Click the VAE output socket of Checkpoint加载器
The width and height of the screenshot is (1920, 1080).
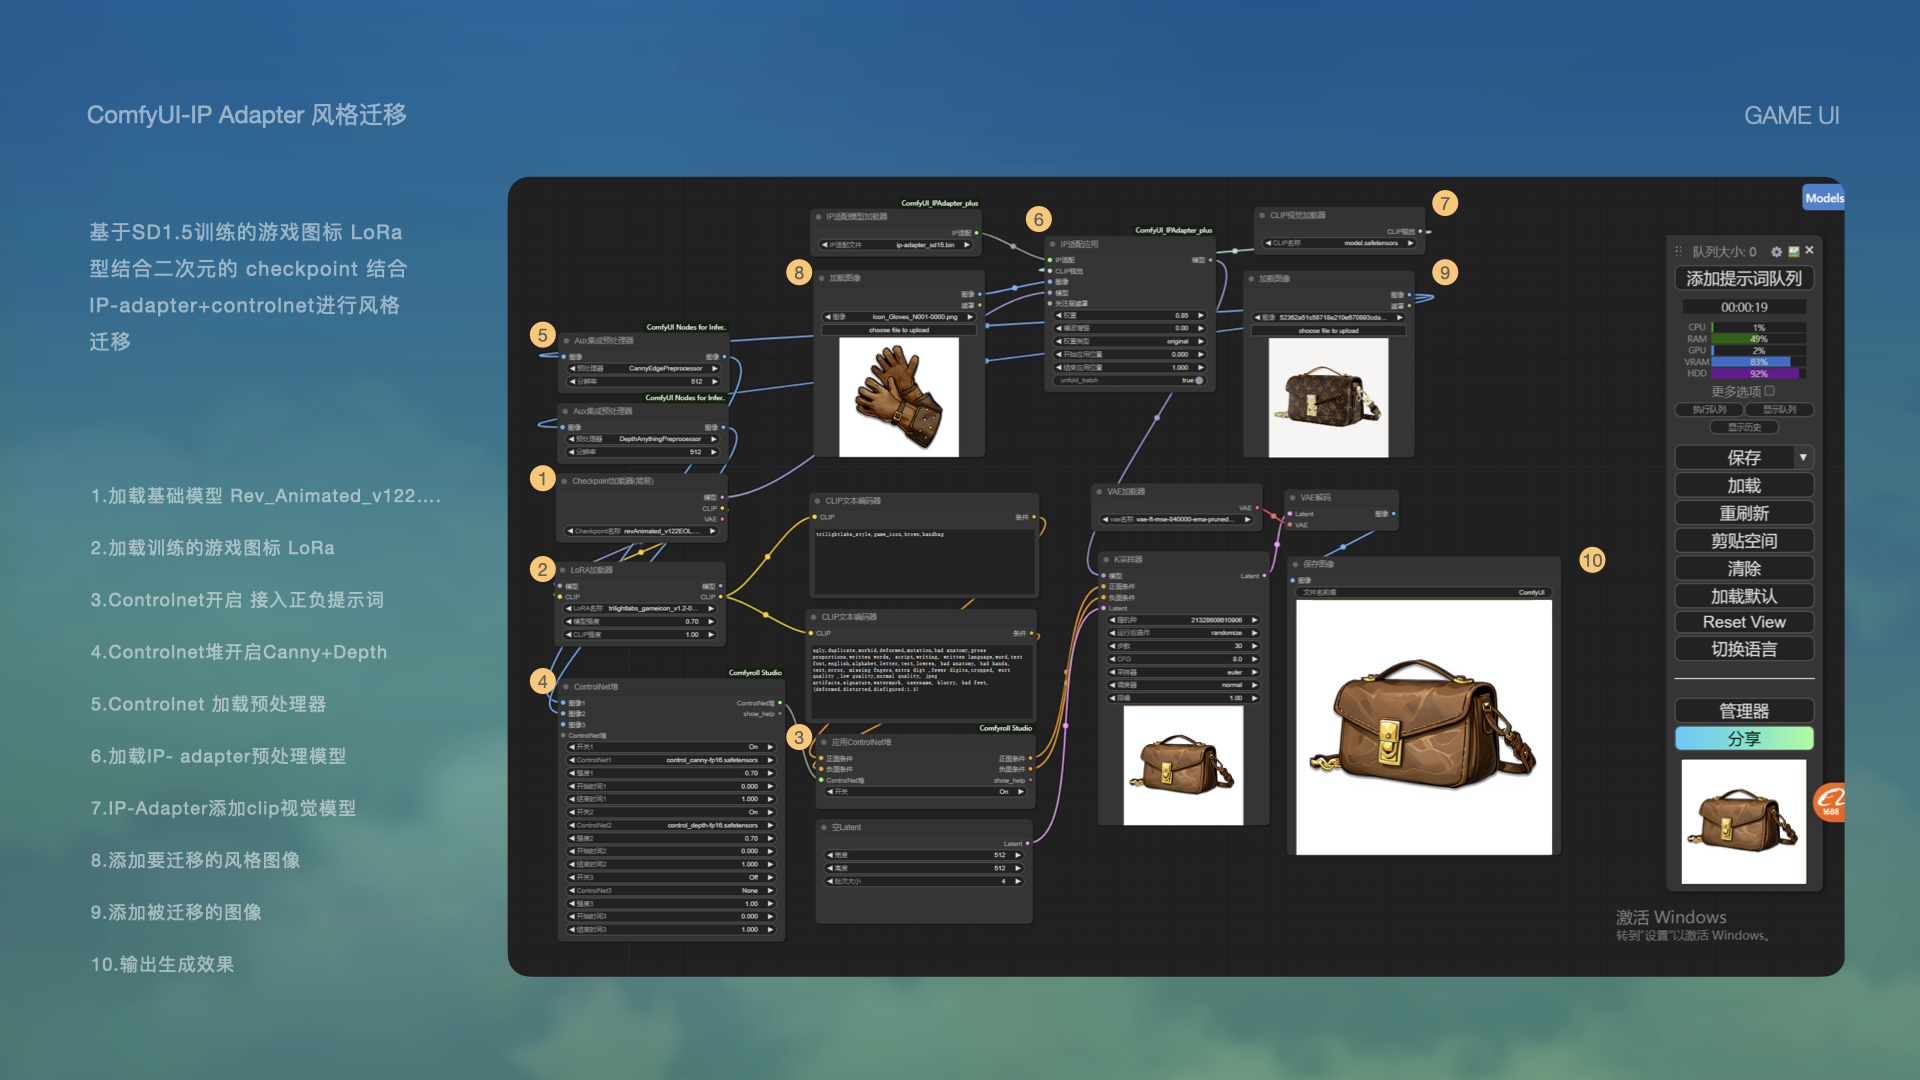(x=722, y=519)
